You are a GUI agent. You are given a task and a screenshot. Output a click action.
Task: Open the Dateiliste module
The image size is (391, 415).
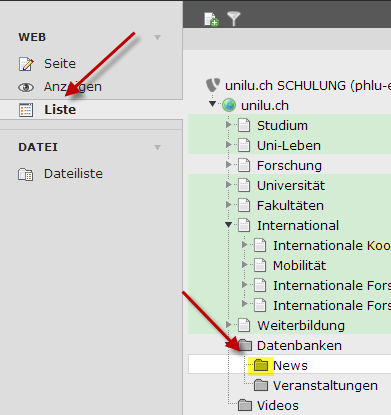pyautogui.click(x=73, y=174)
